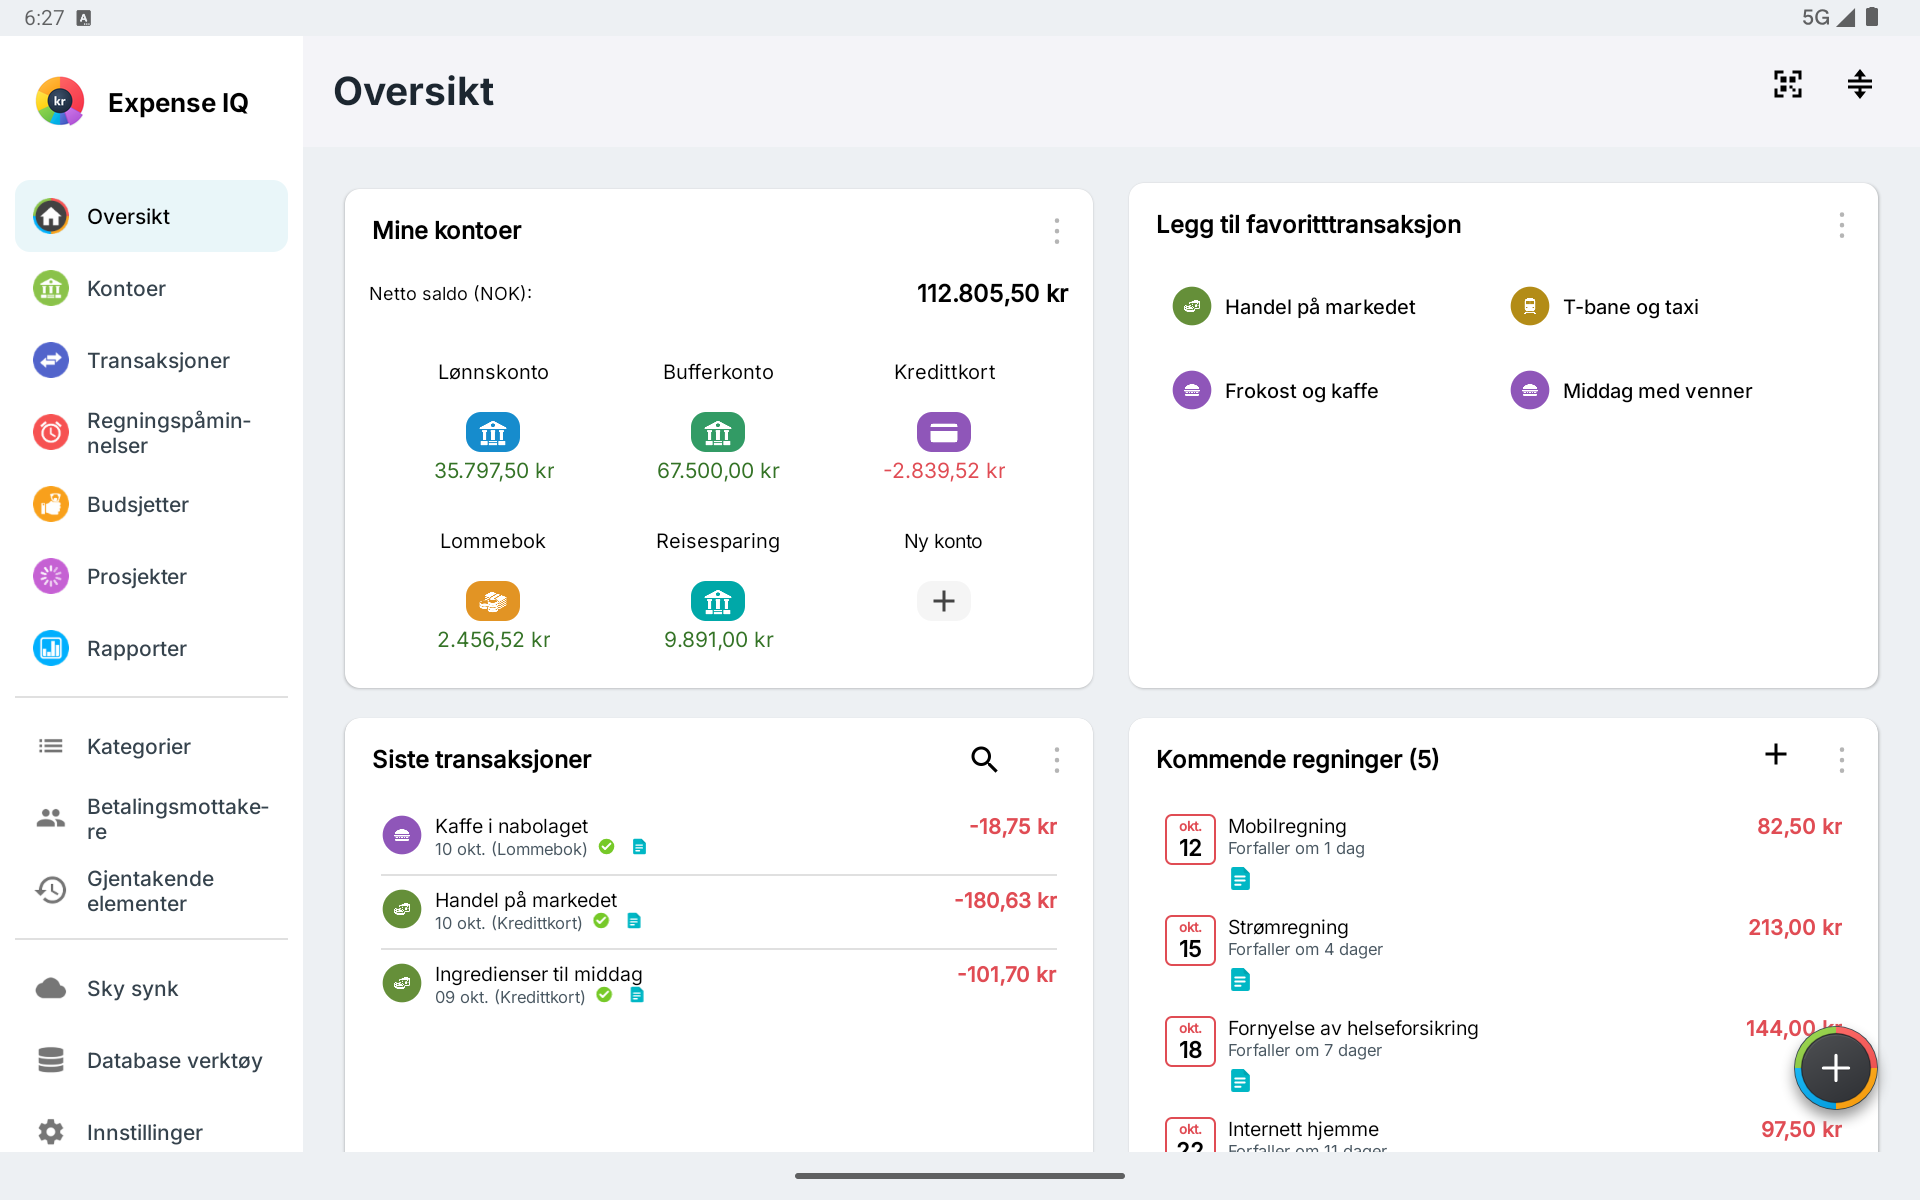
Task: Click the battery status icon
Action: 1872,17
